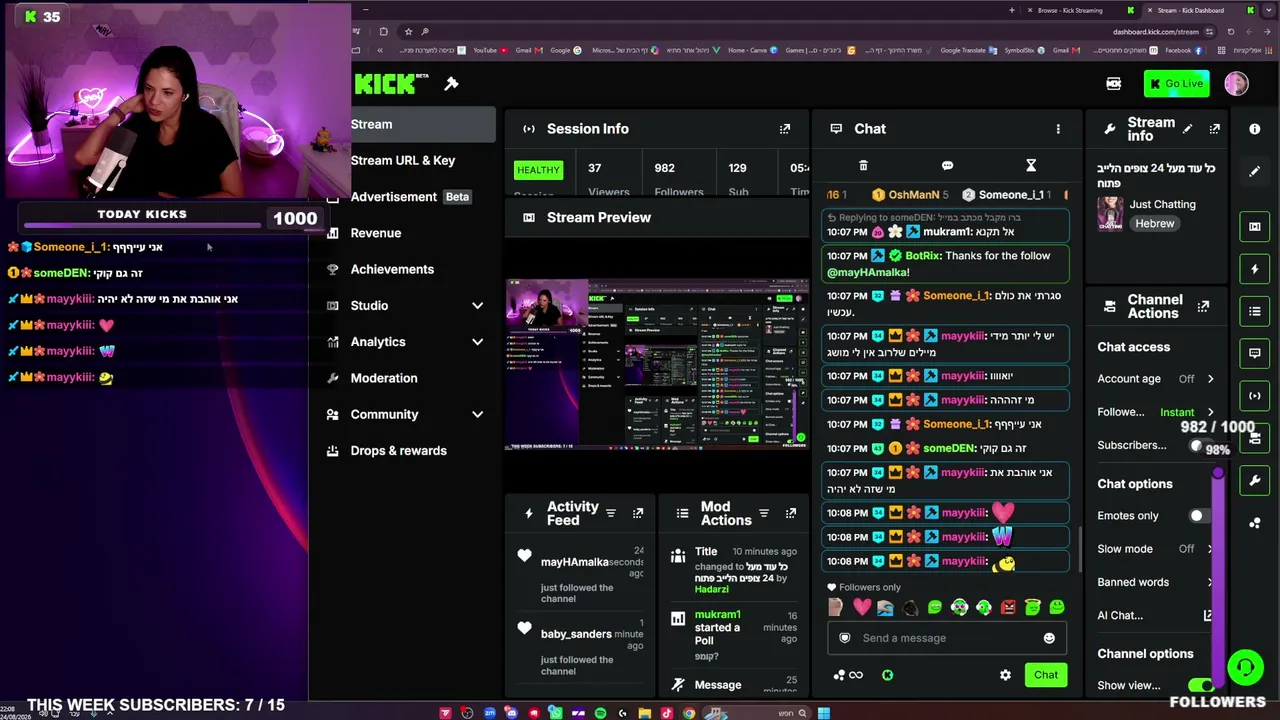
Task: Click the Hadarzi username in Mod Actions
Action: [712, 590]
